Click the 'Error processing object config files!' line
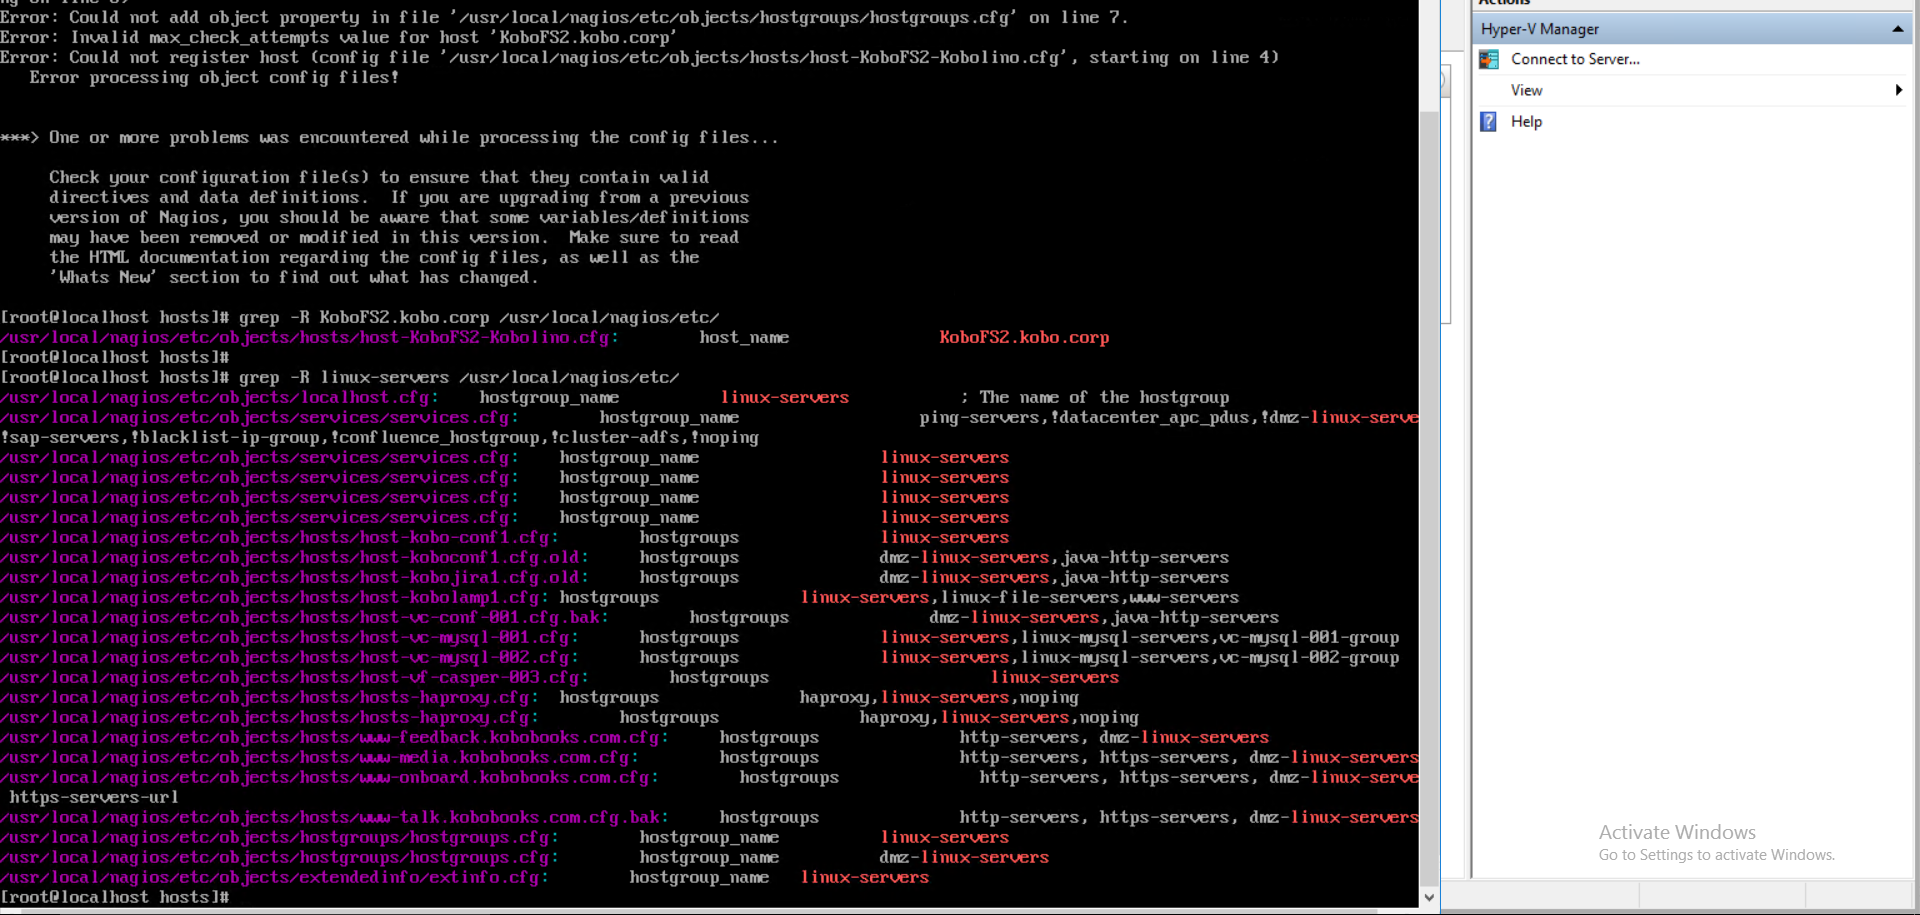Screen dimensions: 1920x915 (x=214, y=77)
